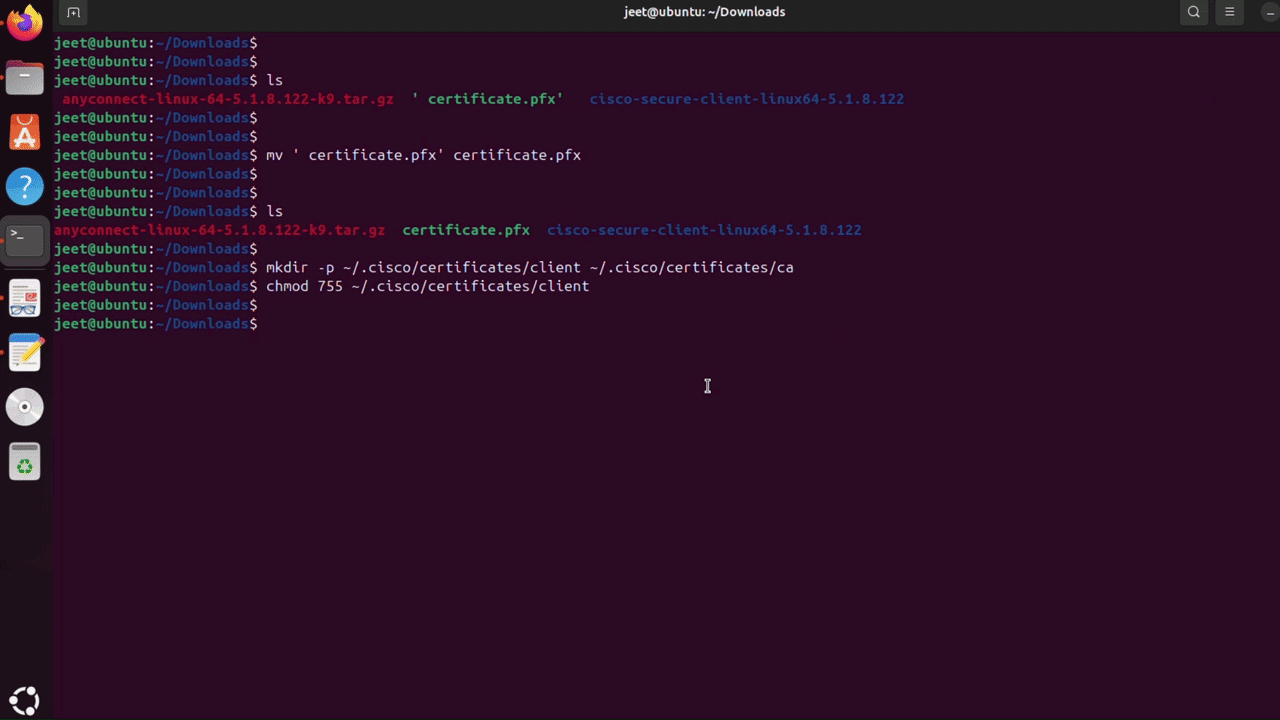The image size is (1280, 720).
Task: Click the mv ' certificate.pfx' command line
Action: tap(423, 155)
